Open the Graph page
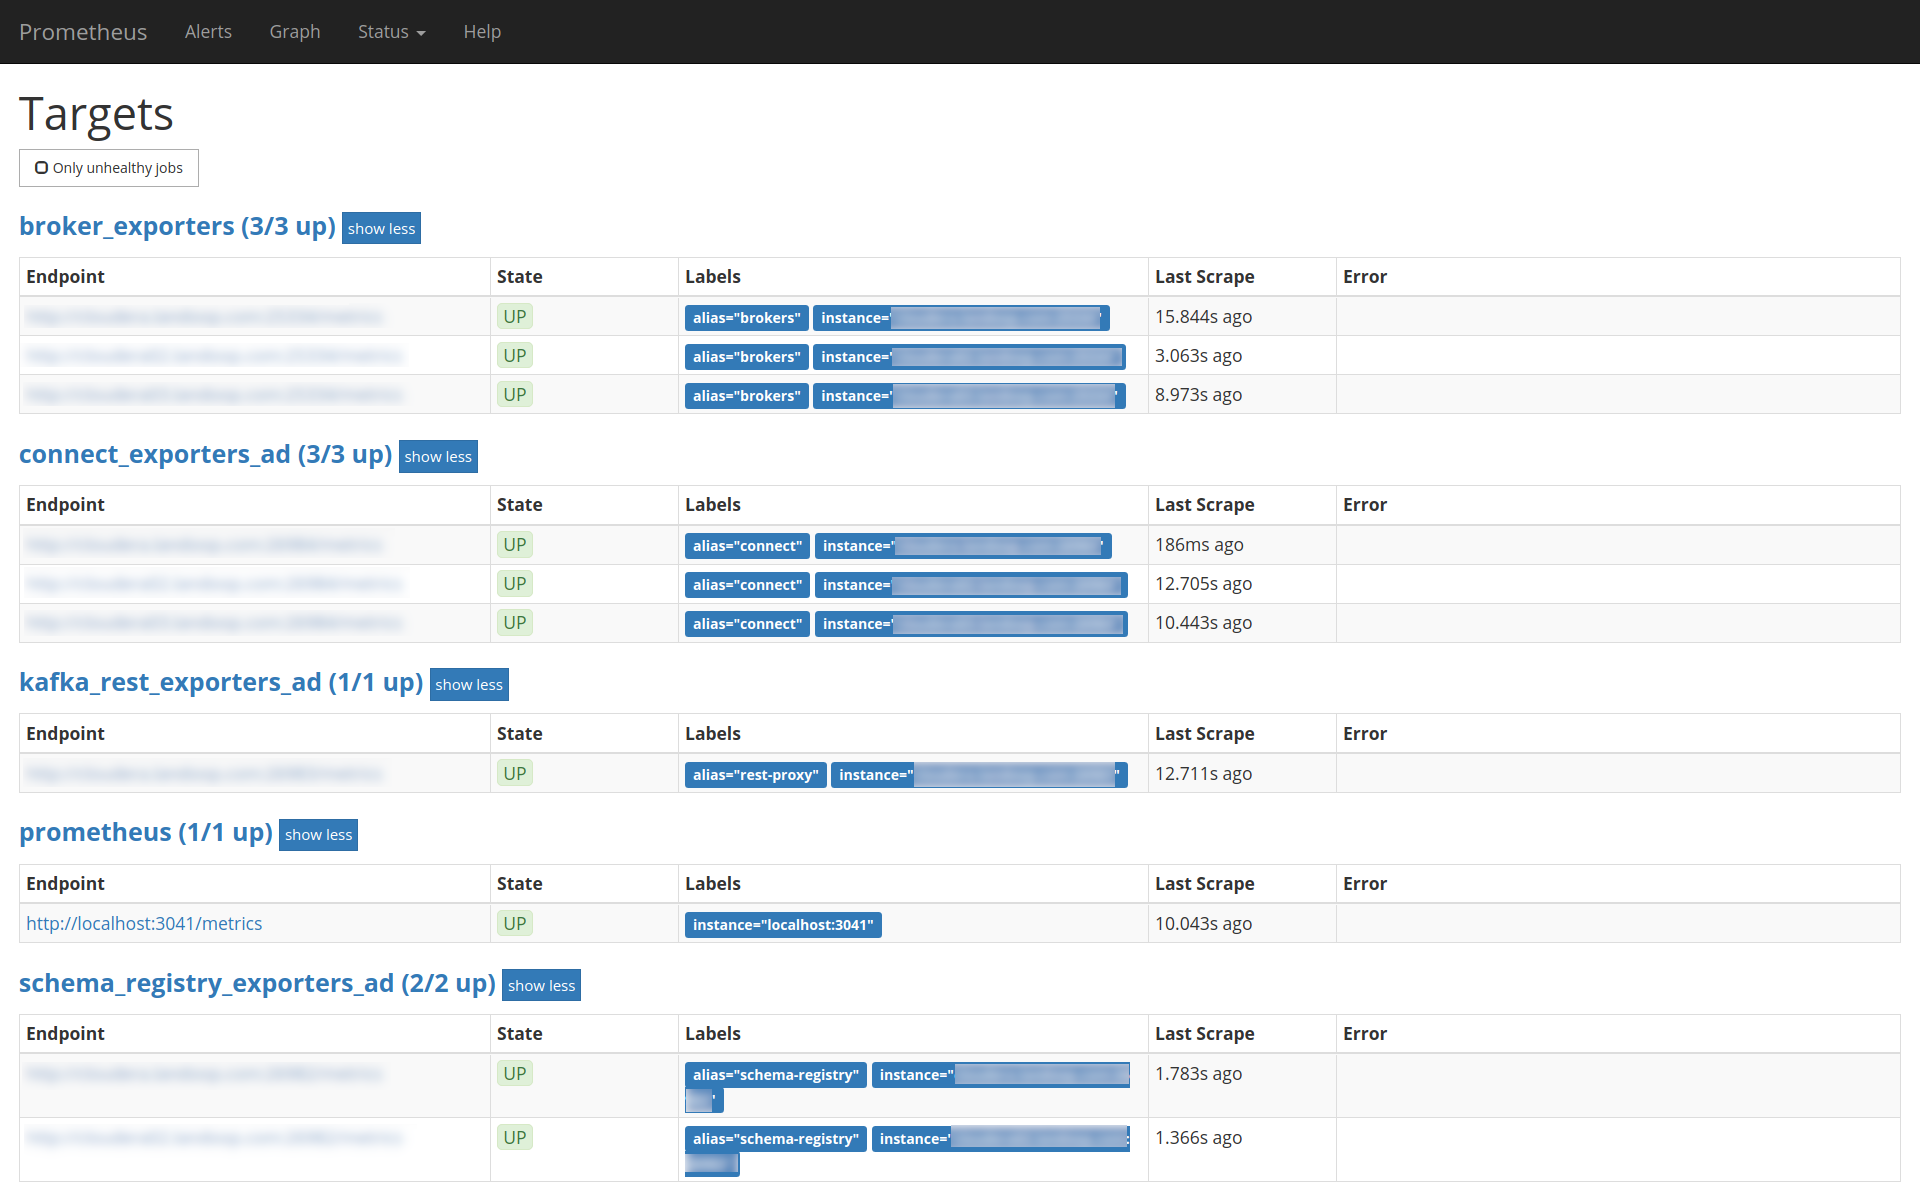The image size is (1920, 1200). (295, 32)
